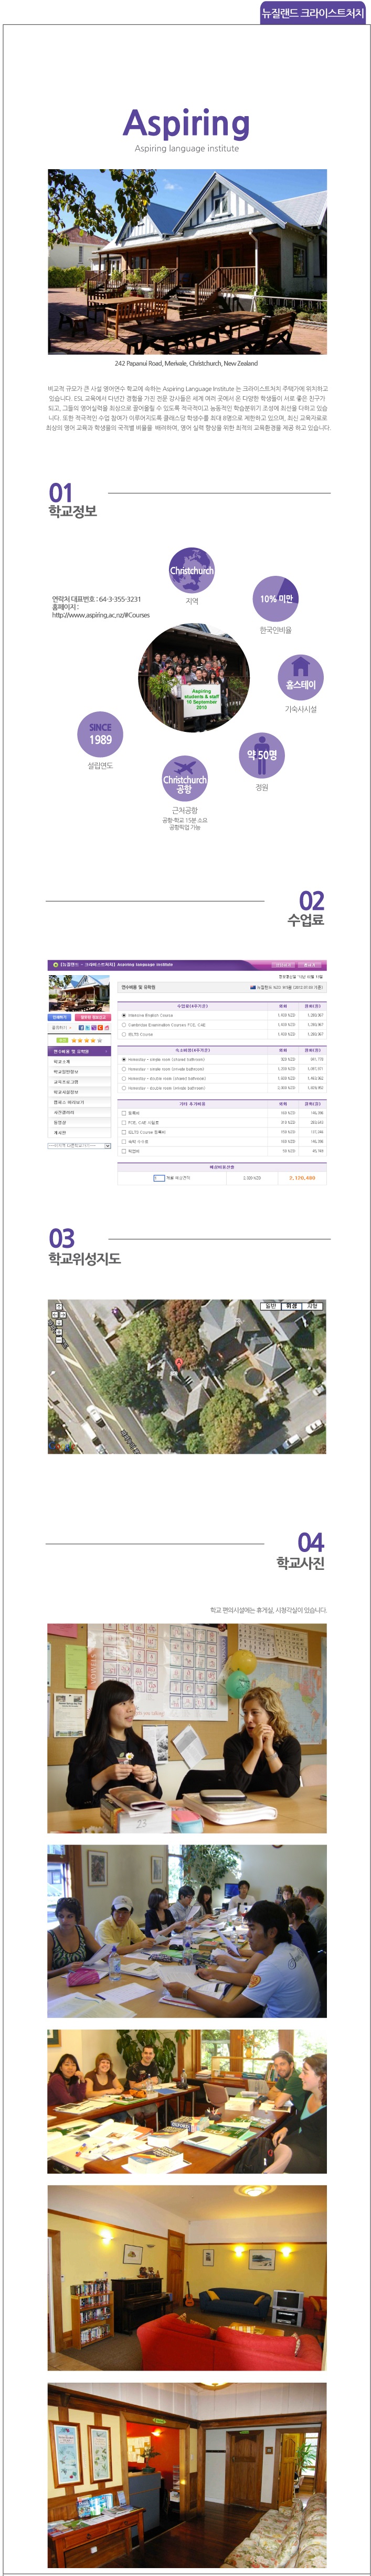
Task: Switch the map to 위성 view
Action: 292,1306
